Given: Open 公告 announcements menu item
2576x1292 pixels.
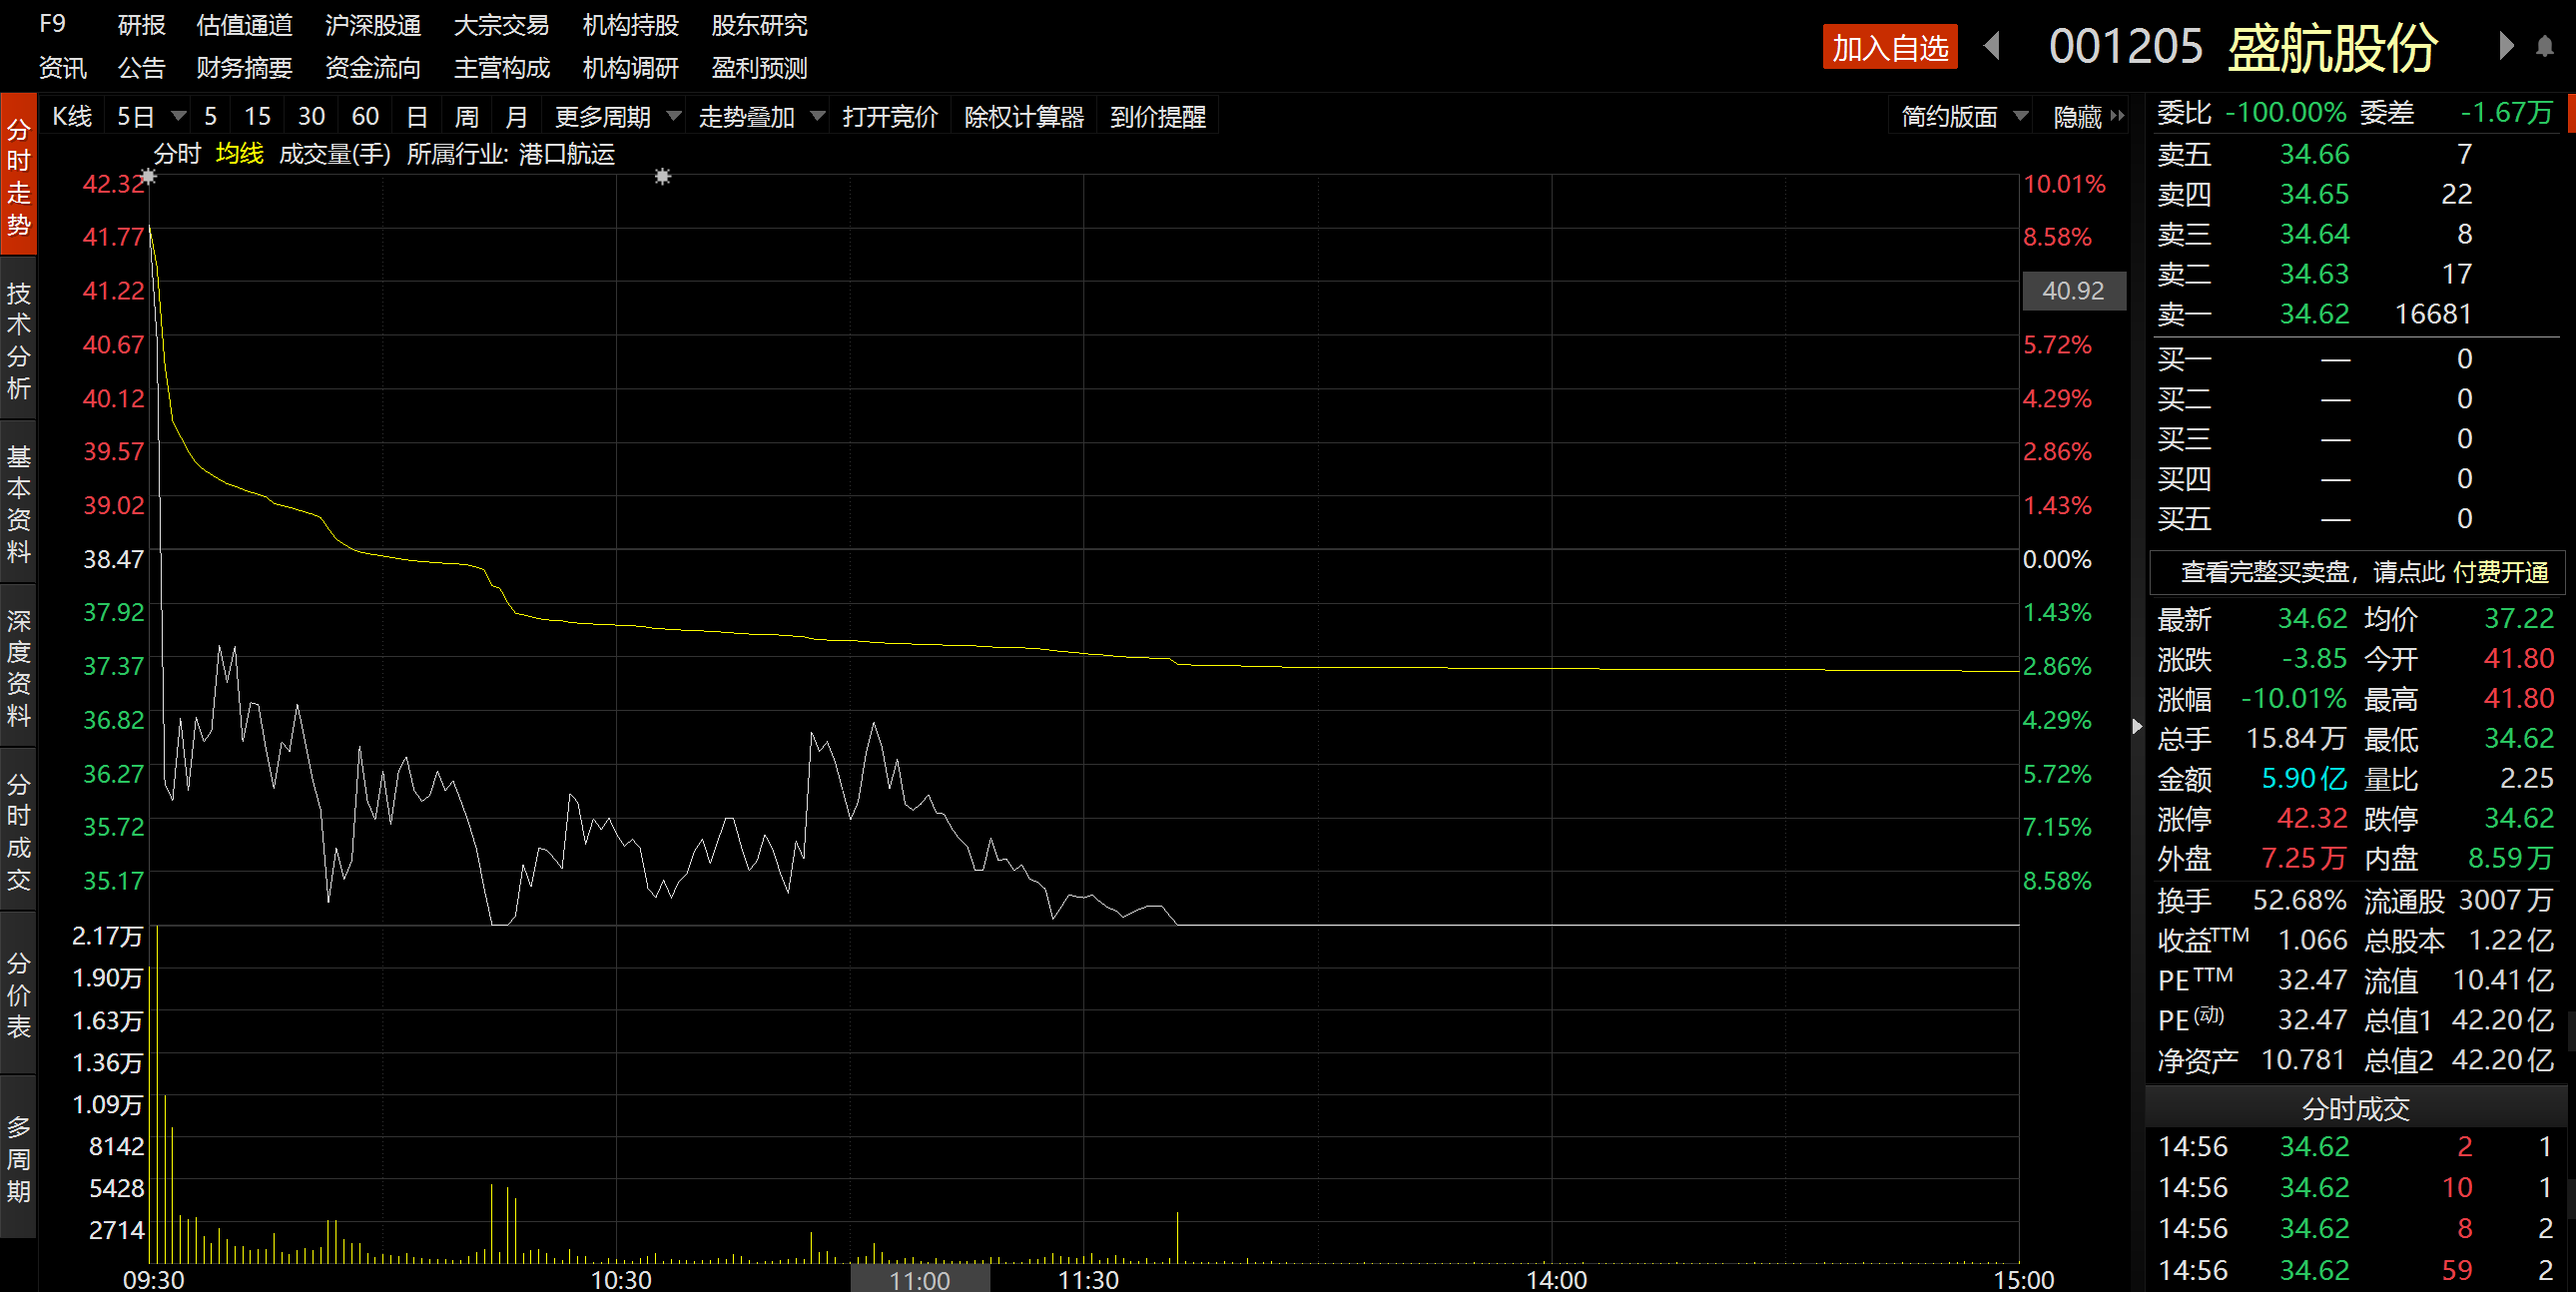Looking at the screenshot, I should tap(141, 68).
